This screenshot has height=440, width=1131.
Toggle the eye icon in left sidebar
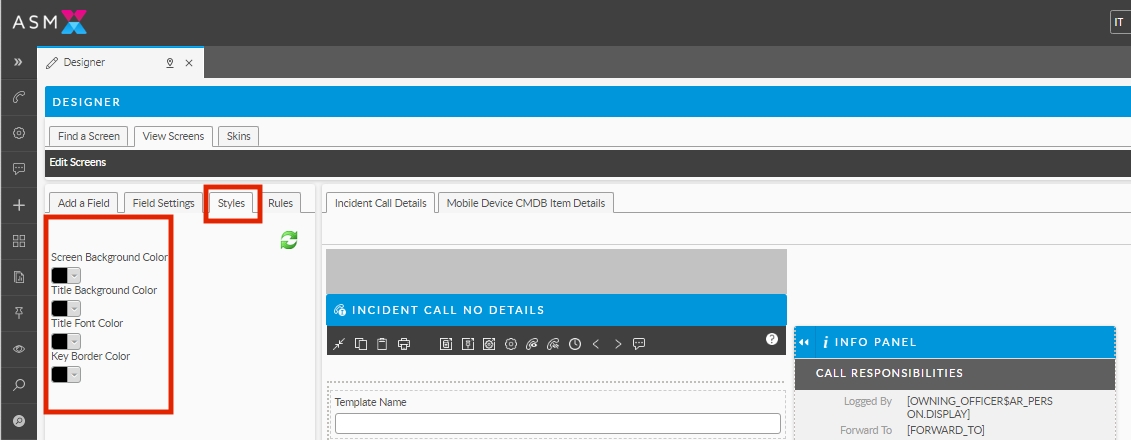[x=18, y=349]
